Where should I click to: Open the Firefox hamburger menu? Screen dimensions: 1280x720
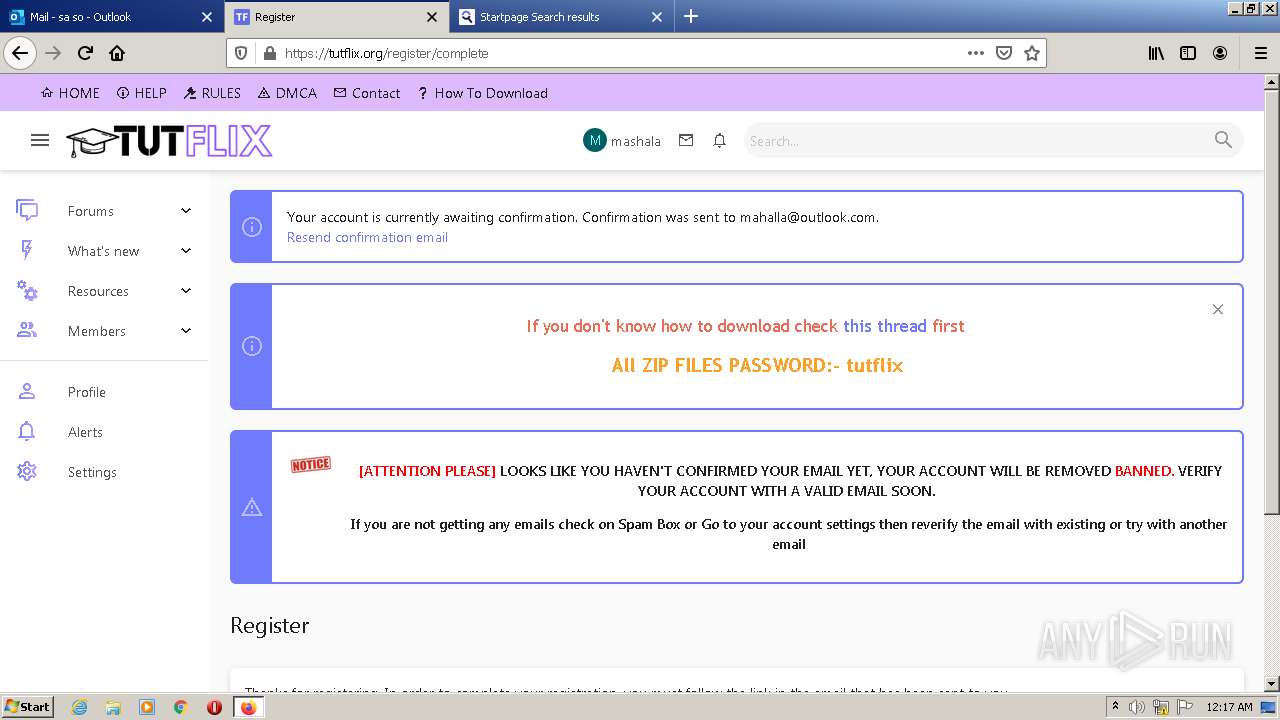1260,53
